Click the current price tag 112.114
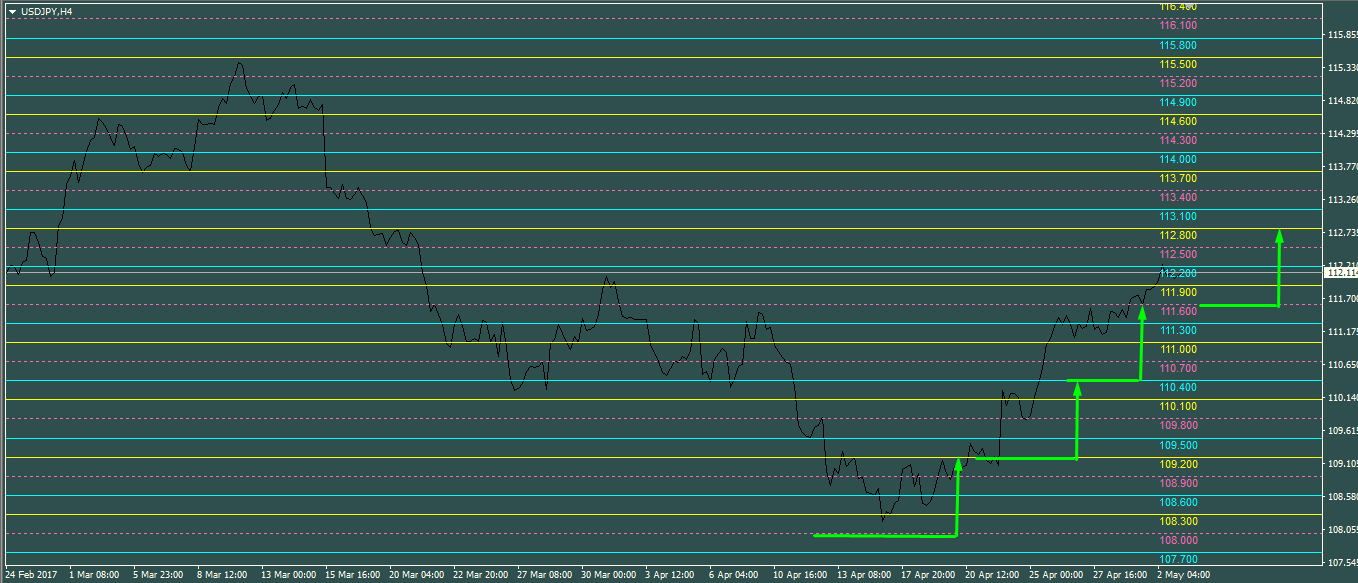 coord(1339,273)
